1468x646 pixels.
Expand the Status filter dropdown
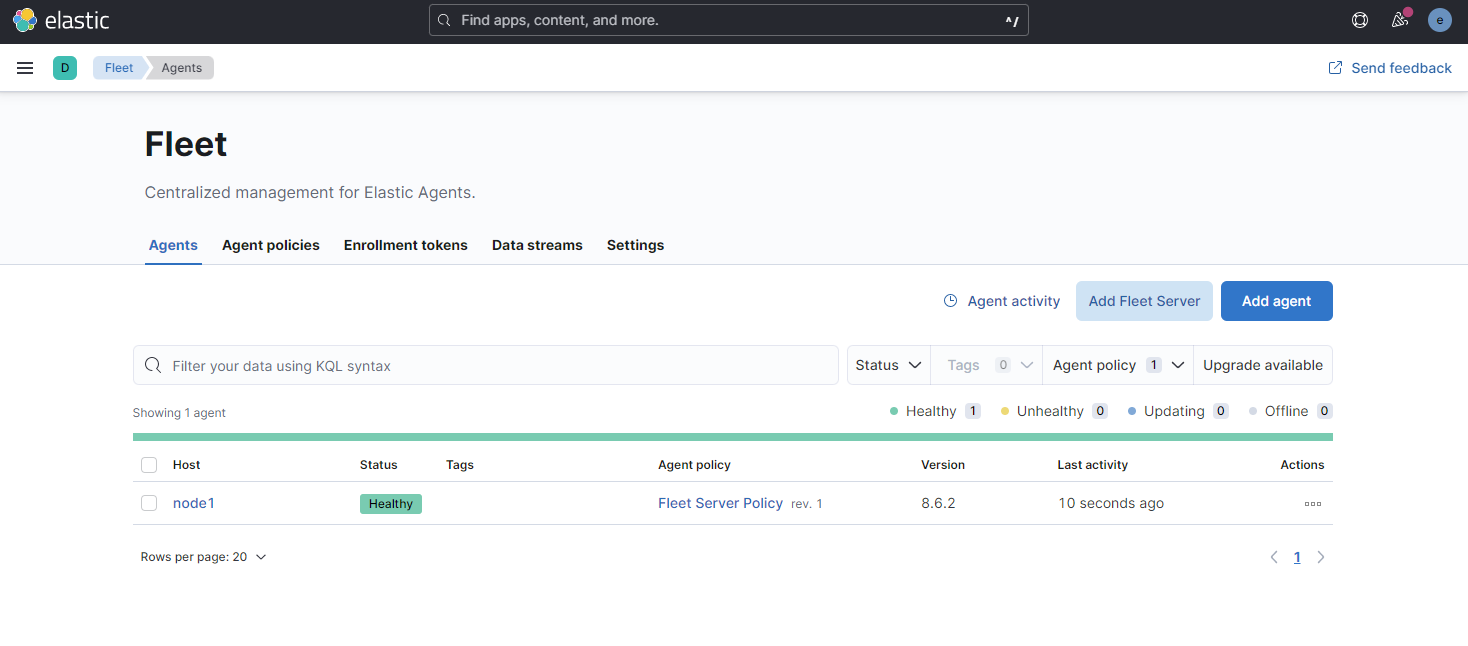[x=888, y=365]
